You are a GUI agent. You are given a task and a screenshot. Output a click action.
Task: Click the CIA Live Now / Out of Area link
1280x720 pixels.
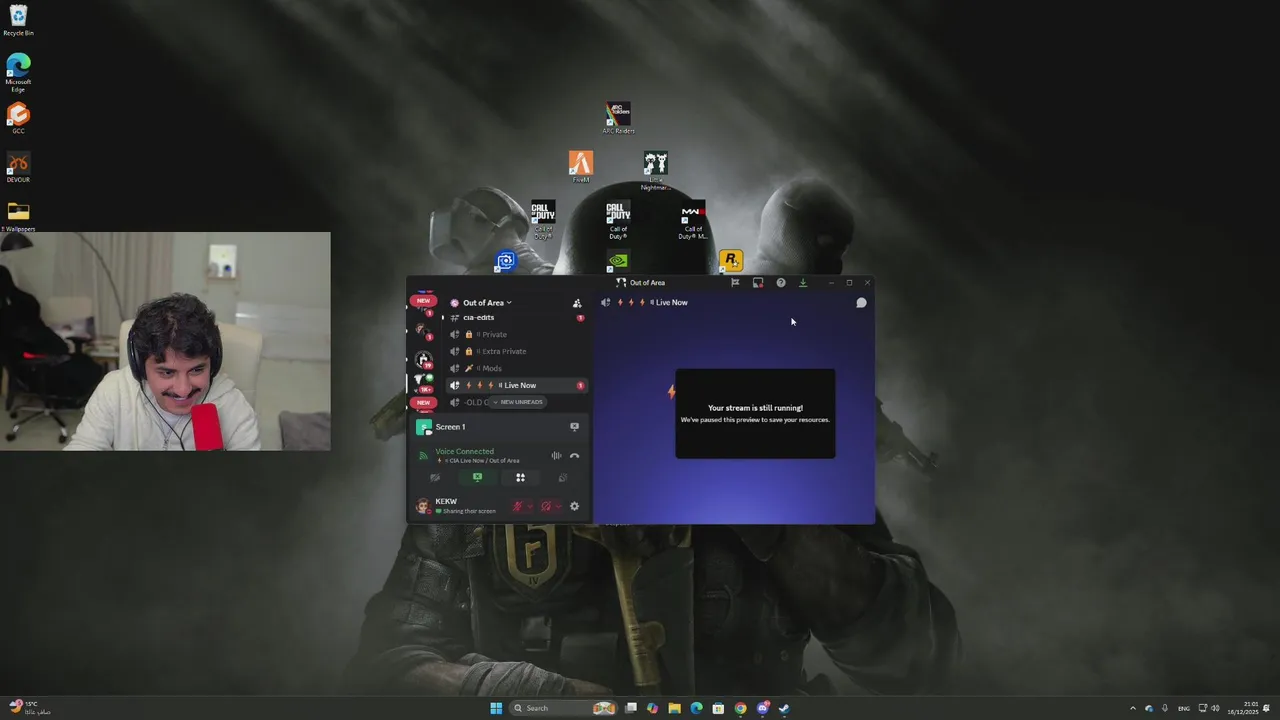click(479, 461)
